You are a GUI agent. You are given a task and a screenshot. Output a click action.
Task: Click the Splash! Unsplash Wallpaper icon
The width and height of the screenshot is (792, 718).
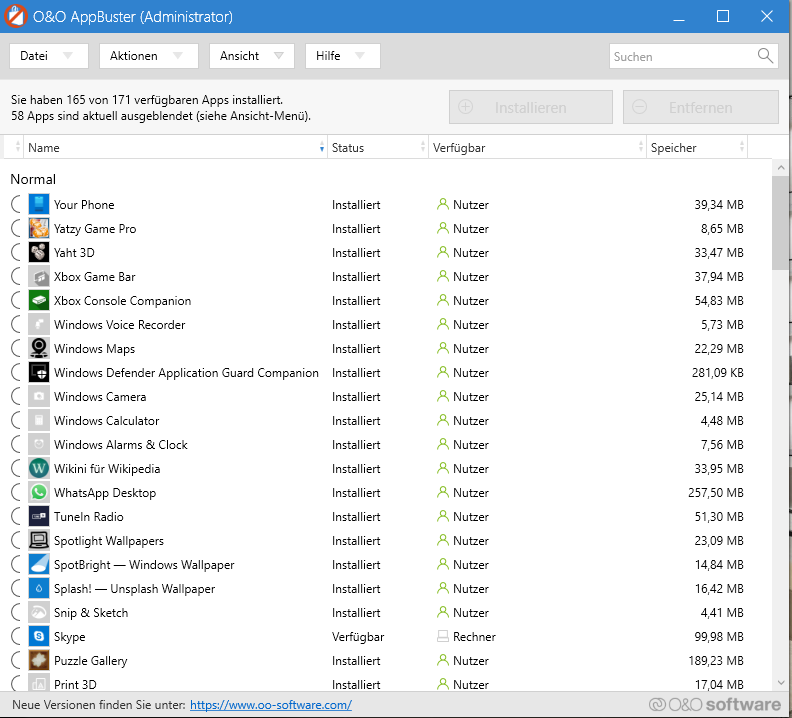39,589
